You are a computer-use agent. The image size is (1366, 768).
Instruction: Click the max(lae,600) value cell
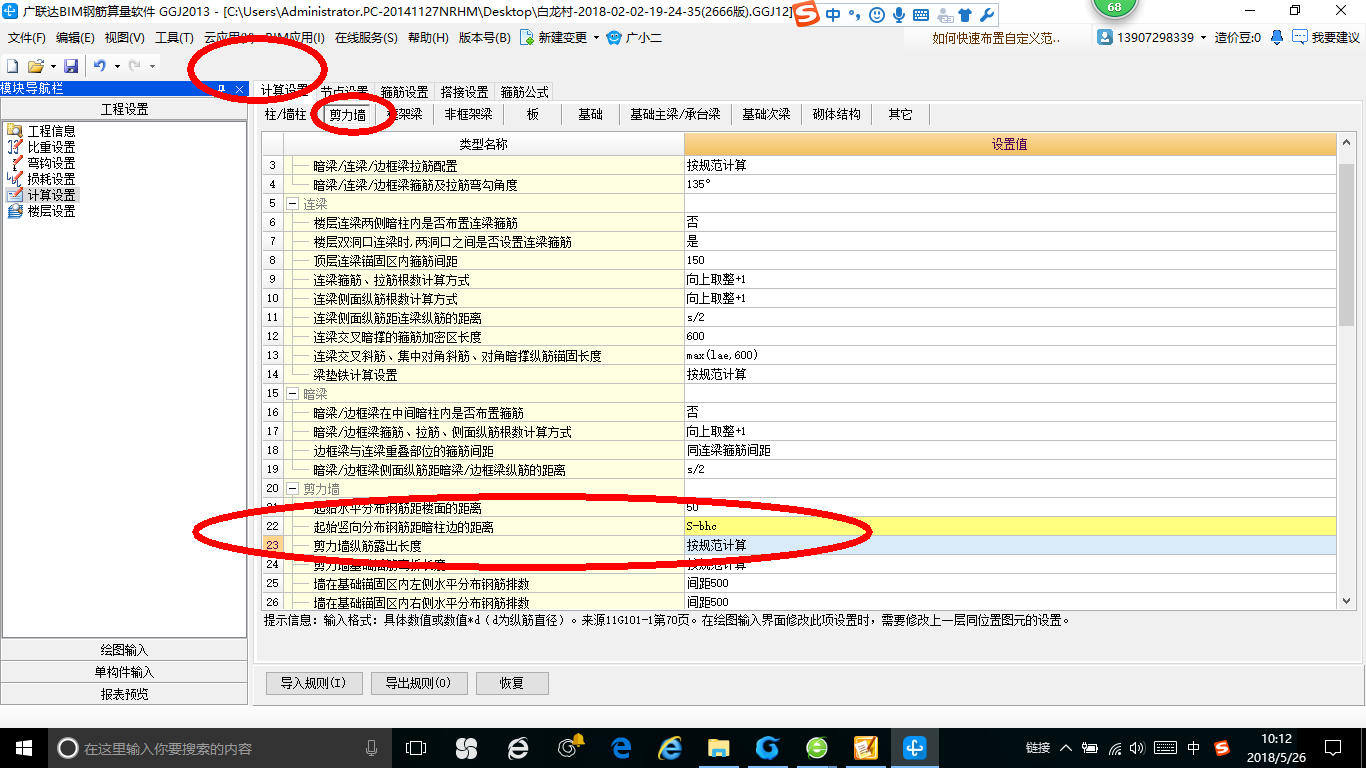point(1010,355)
